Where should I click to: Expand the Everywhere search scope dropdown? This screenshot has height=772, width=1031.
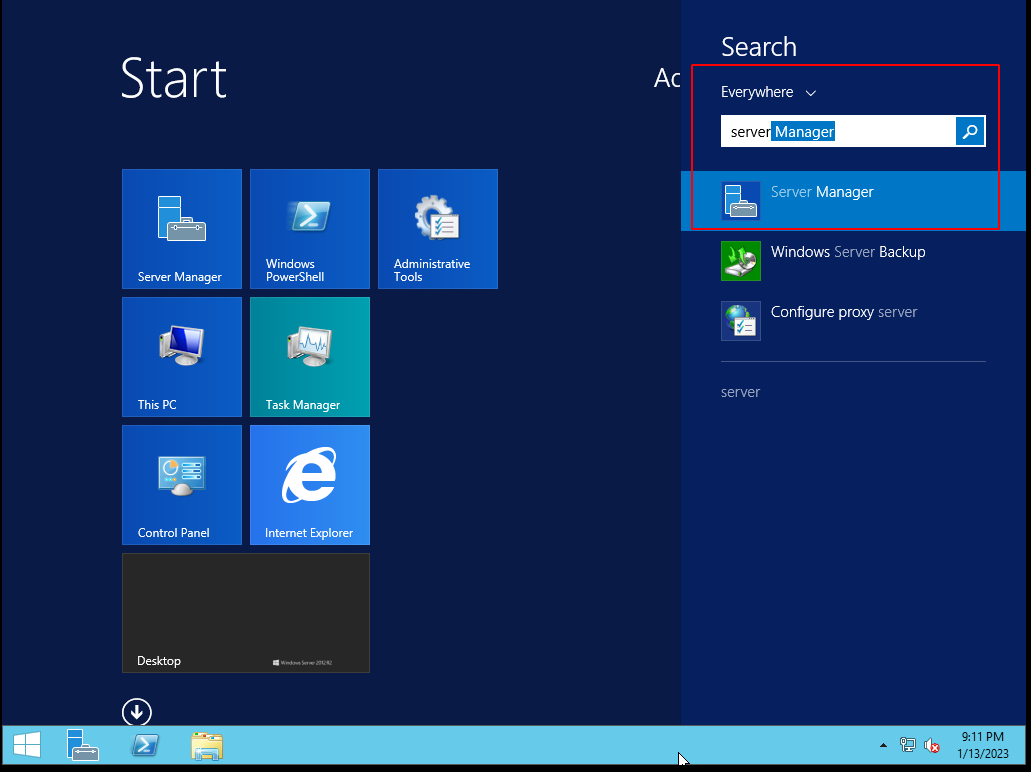pyautogui.click(x=768, y=92)
